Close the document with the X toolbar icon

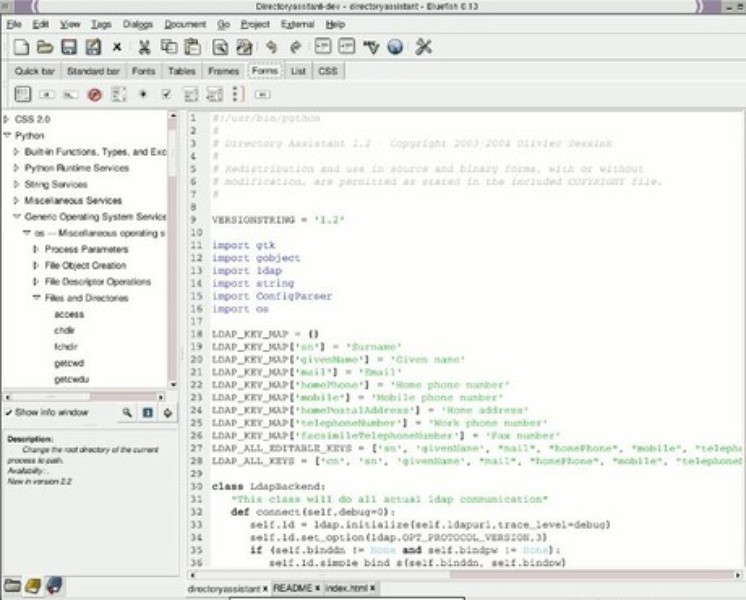pos(117,47)
